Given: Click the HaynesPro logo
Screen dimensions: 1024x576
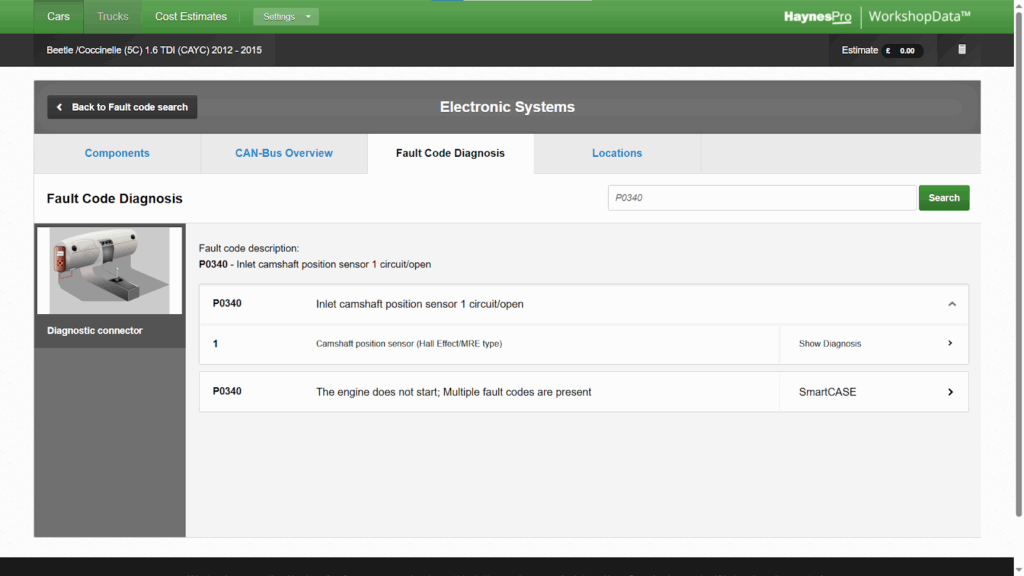Looking at the screenshot, I should pyautogui.click(x=818, y=16).
